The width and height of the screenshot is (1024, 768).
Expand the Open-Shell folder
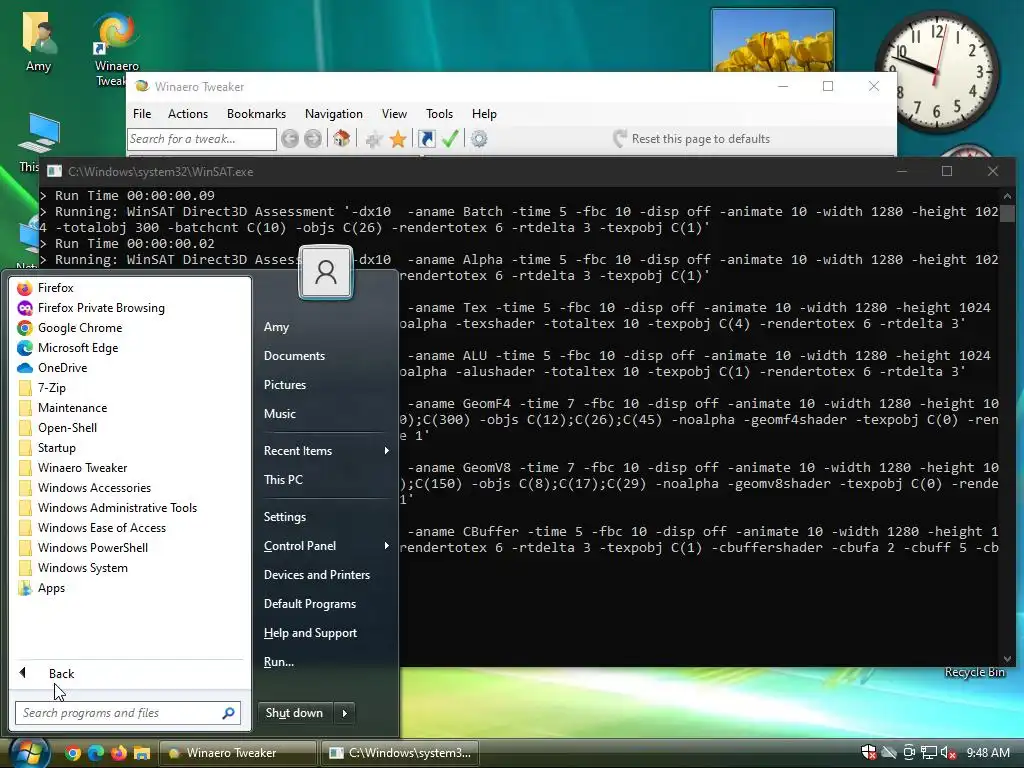pos(131,428)
